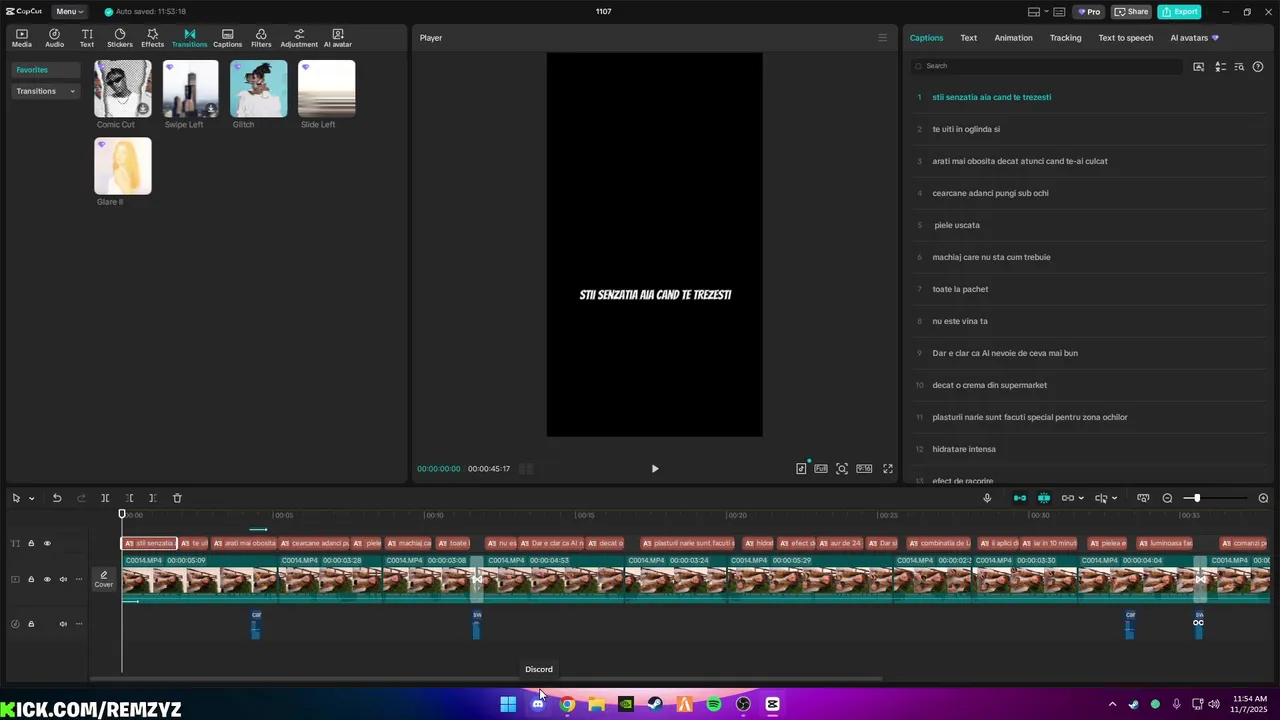Click the horizontal timeline scrollbar
Screen dimensions: 1280x720
click(x=486, y=679)
